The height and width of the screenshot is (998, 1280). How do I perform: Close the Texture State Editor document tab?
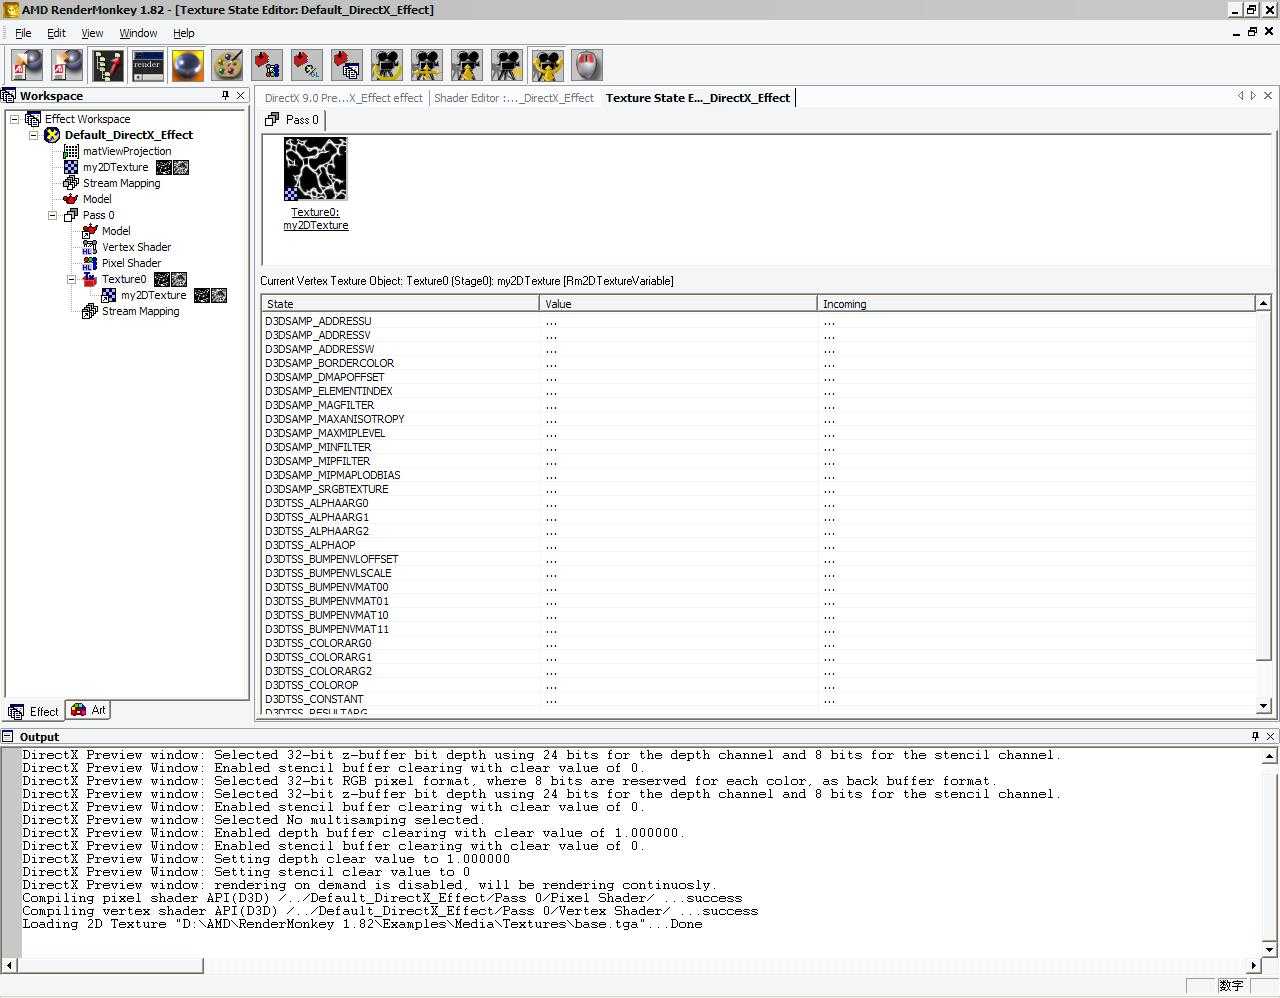tap(1268, 96)
